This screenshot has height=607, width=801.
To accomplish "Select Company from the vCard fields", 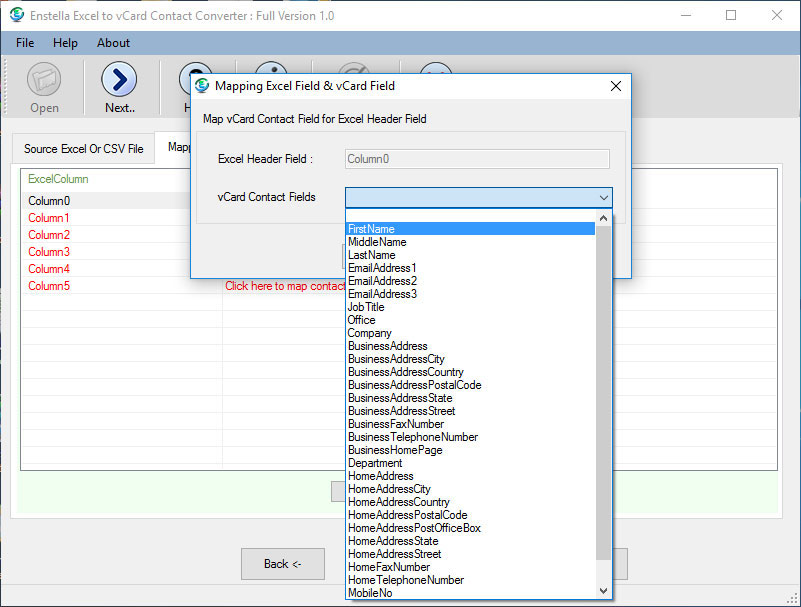I will pyautogui.click(x=369, y=333).
